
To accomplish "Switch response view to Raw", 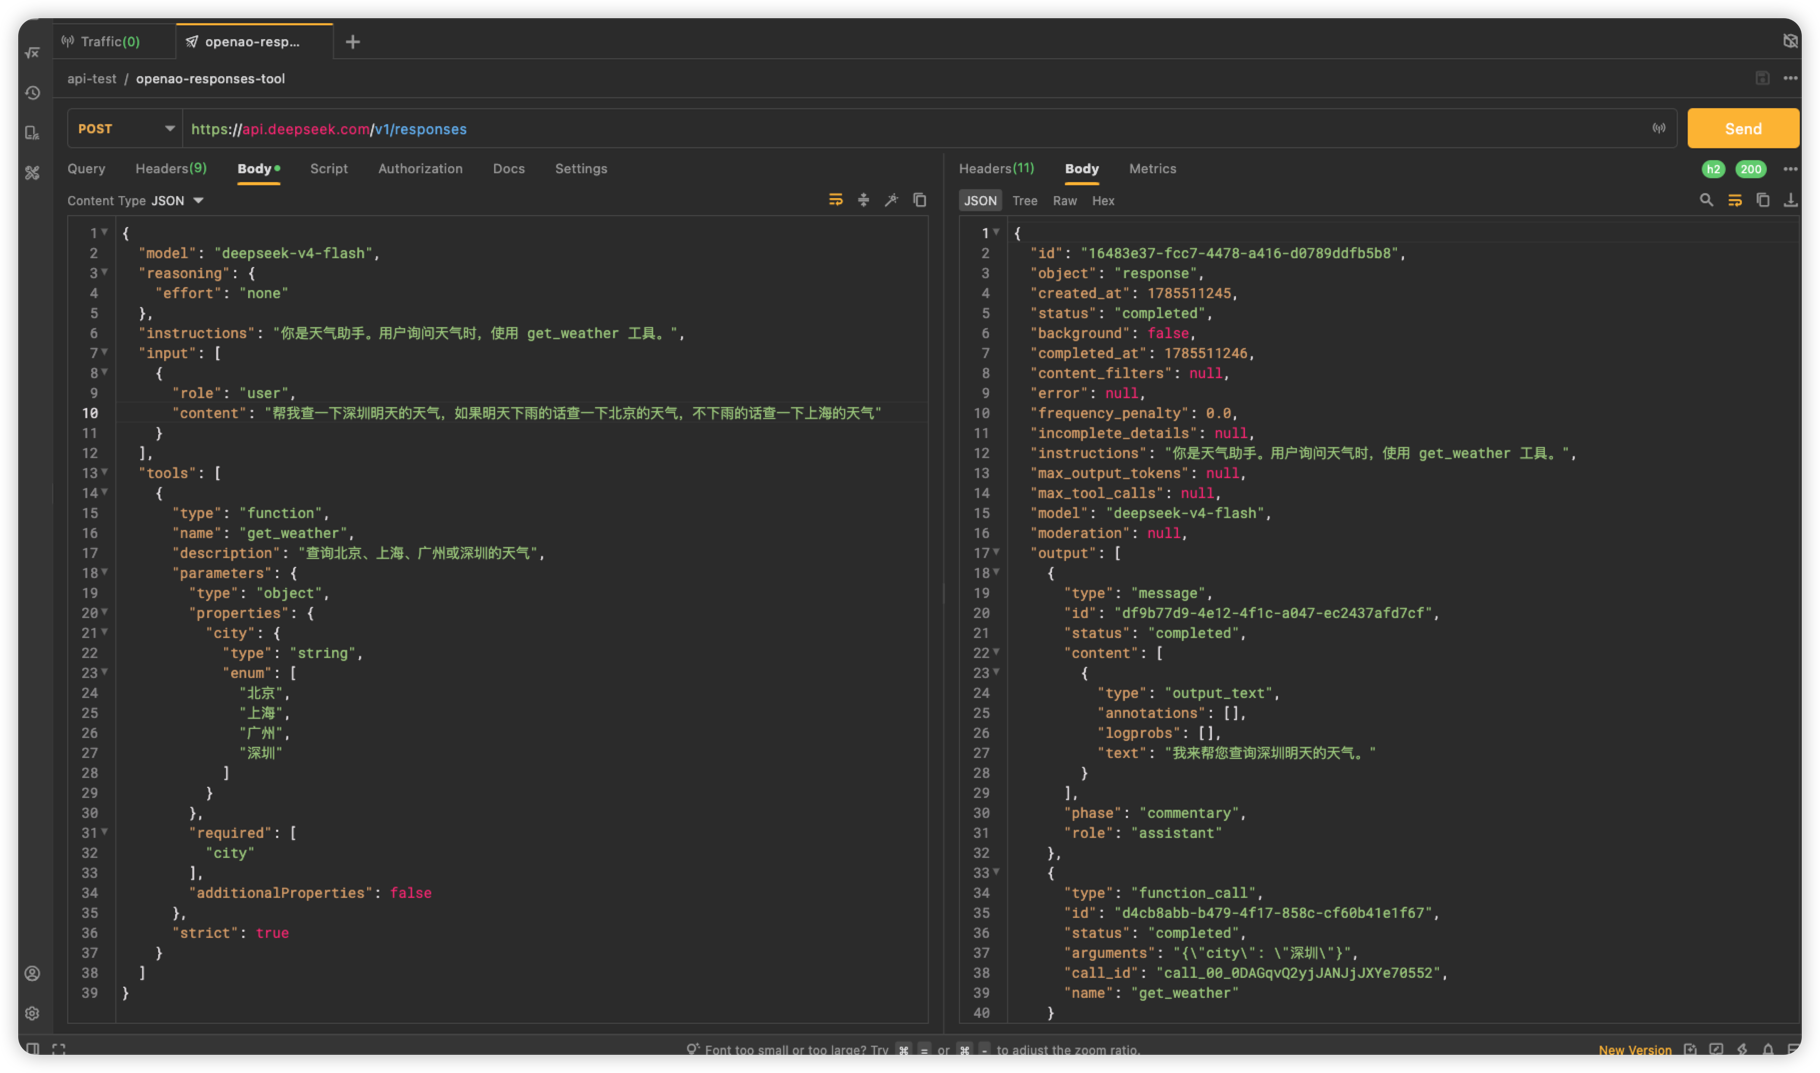I will point(1064,200).
